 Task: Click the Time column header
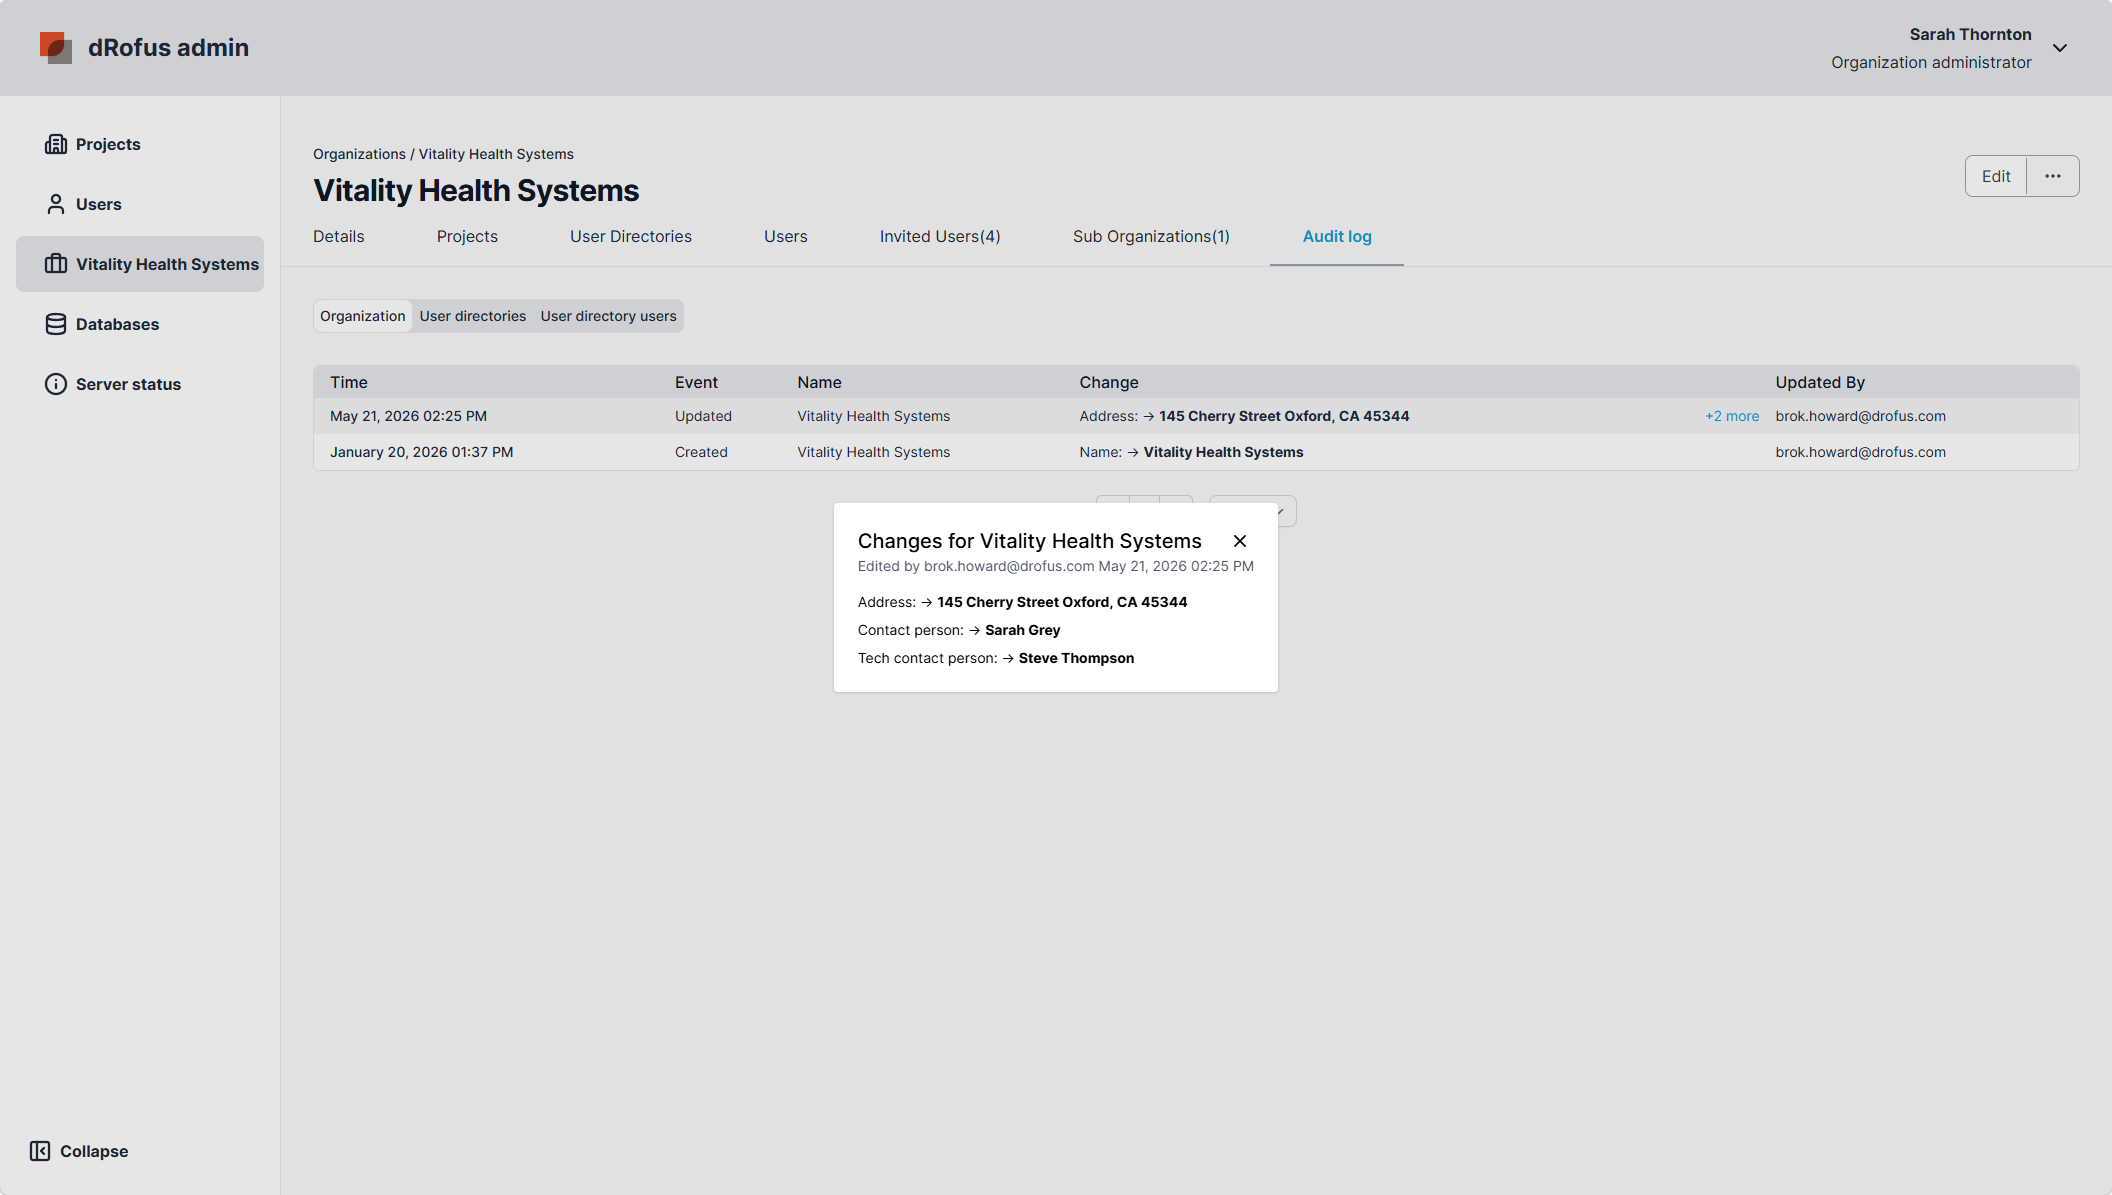[x=349, y=382]
